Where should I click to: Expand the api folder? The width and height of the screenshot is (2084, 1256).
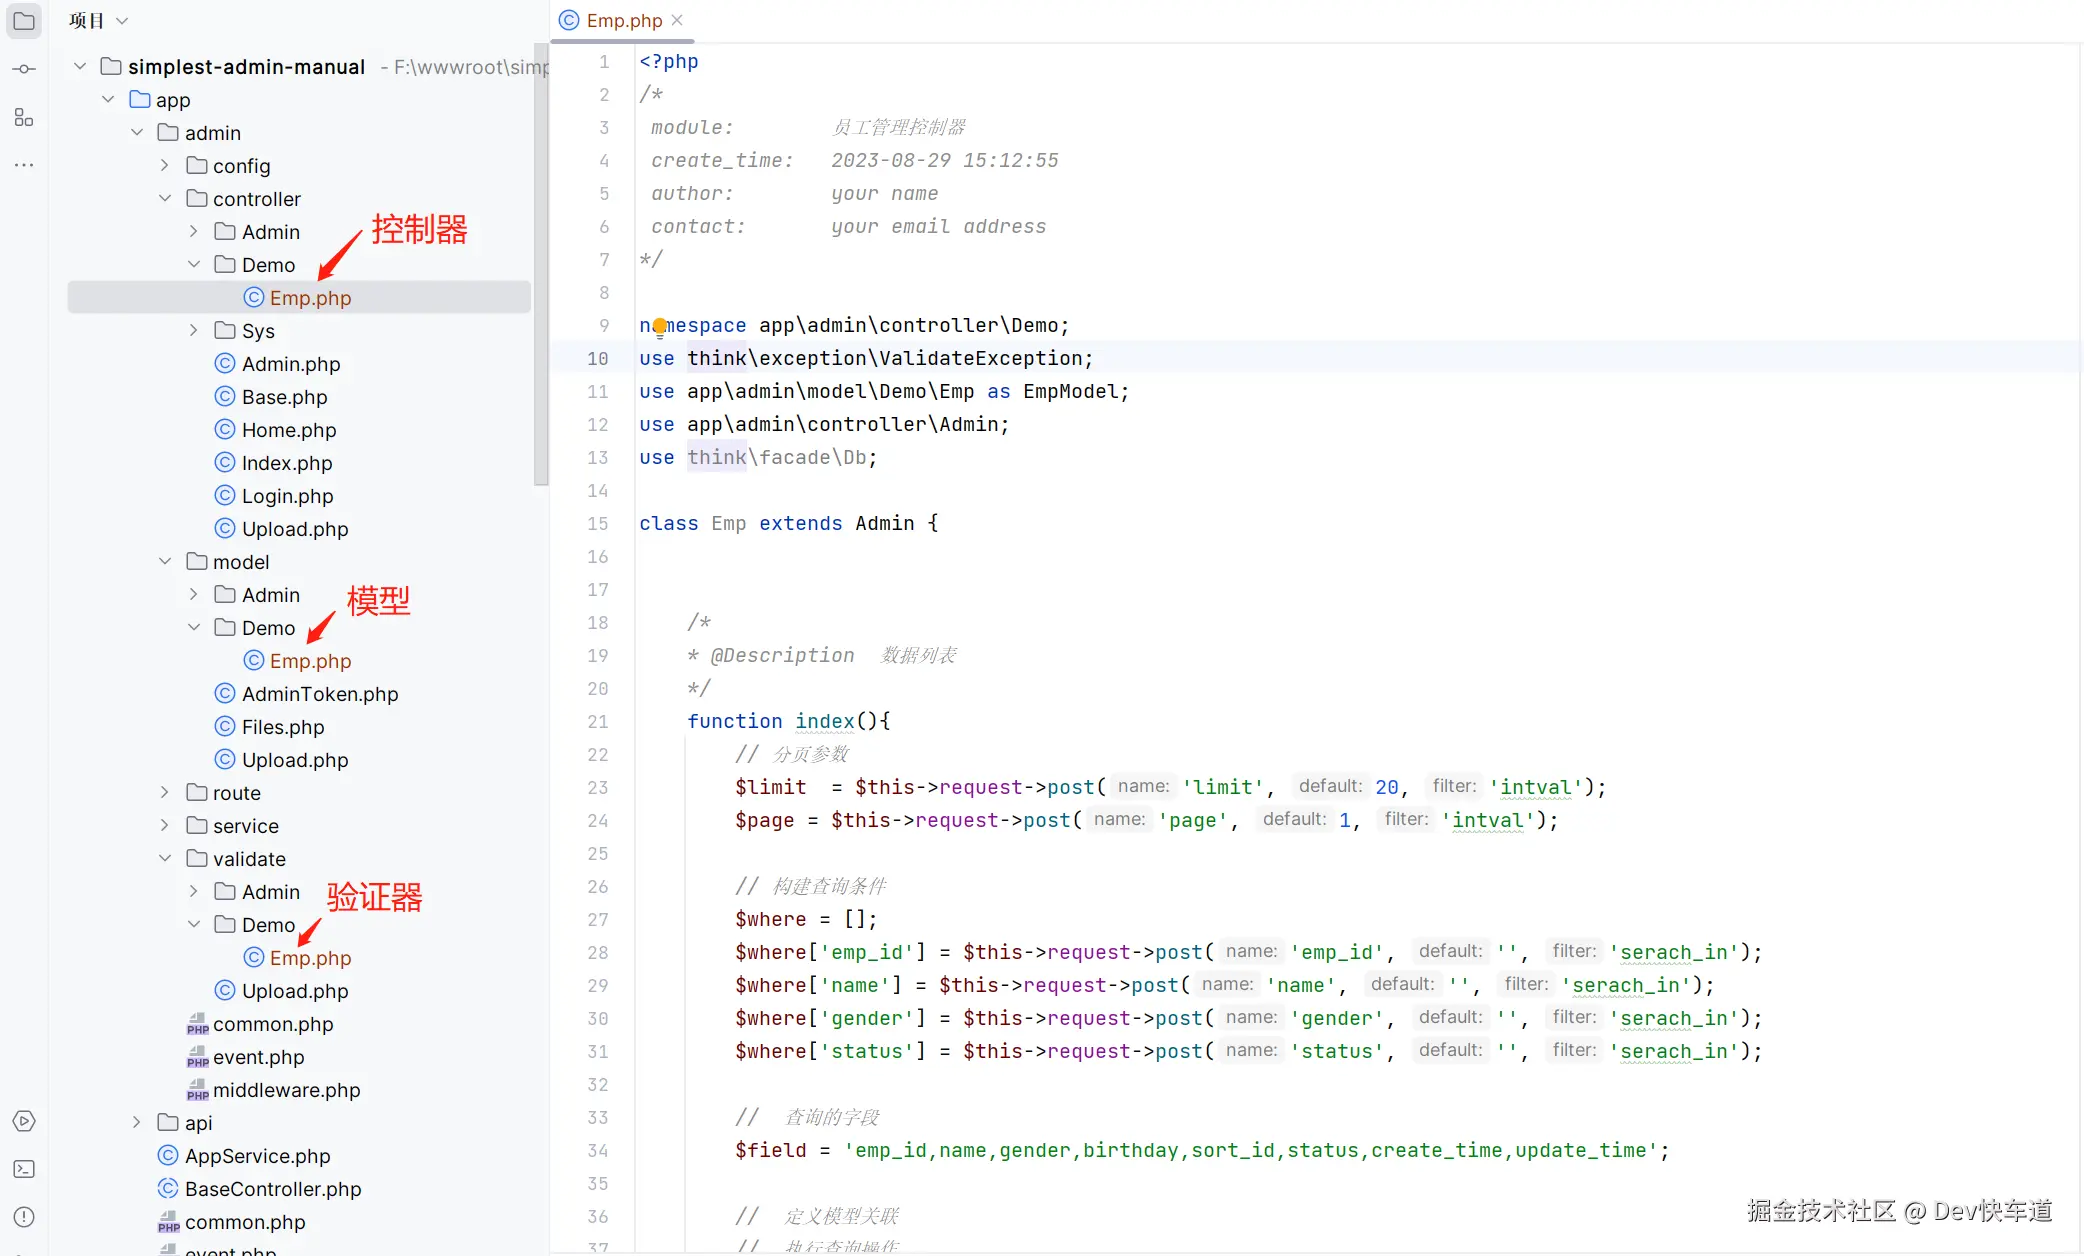coord(137,1123)
